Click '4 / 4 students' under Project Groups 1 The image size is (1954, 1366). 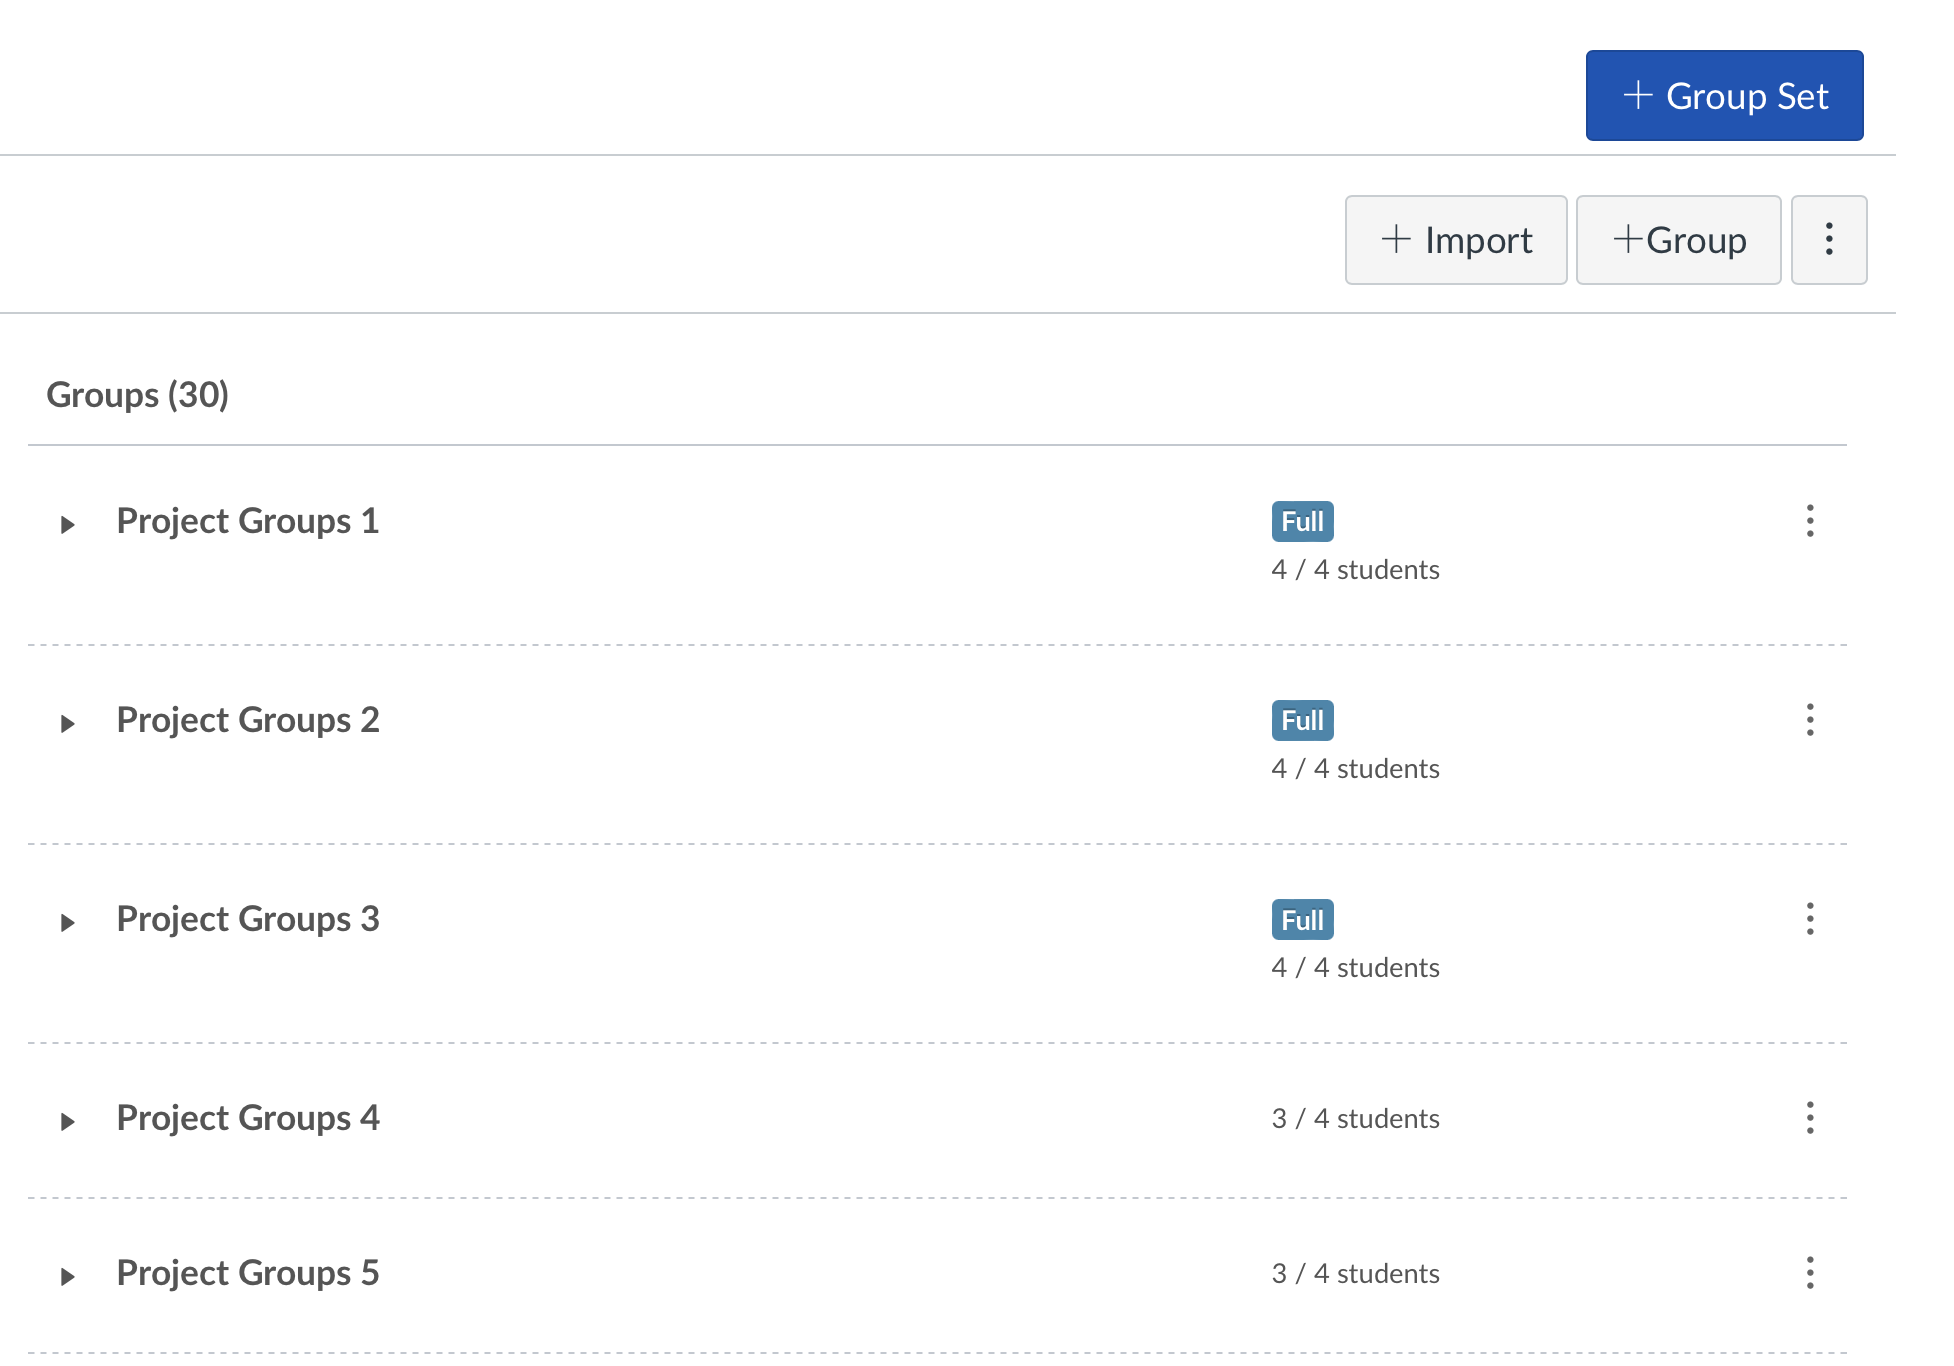pos(1356,570)
